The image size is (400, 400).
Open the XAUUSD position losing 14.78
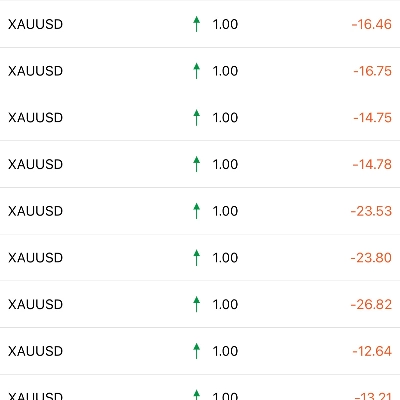(x=200, y=164)
